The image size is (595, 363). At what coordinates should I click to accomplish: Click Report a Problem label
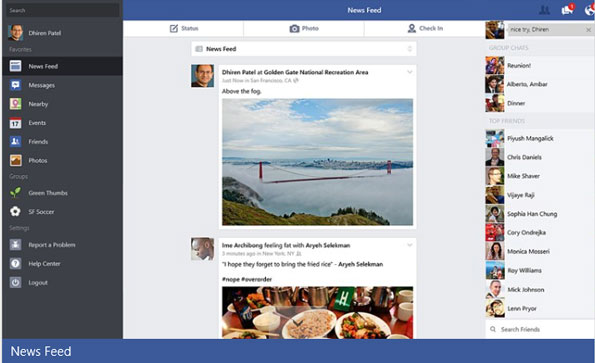(52, 245)
